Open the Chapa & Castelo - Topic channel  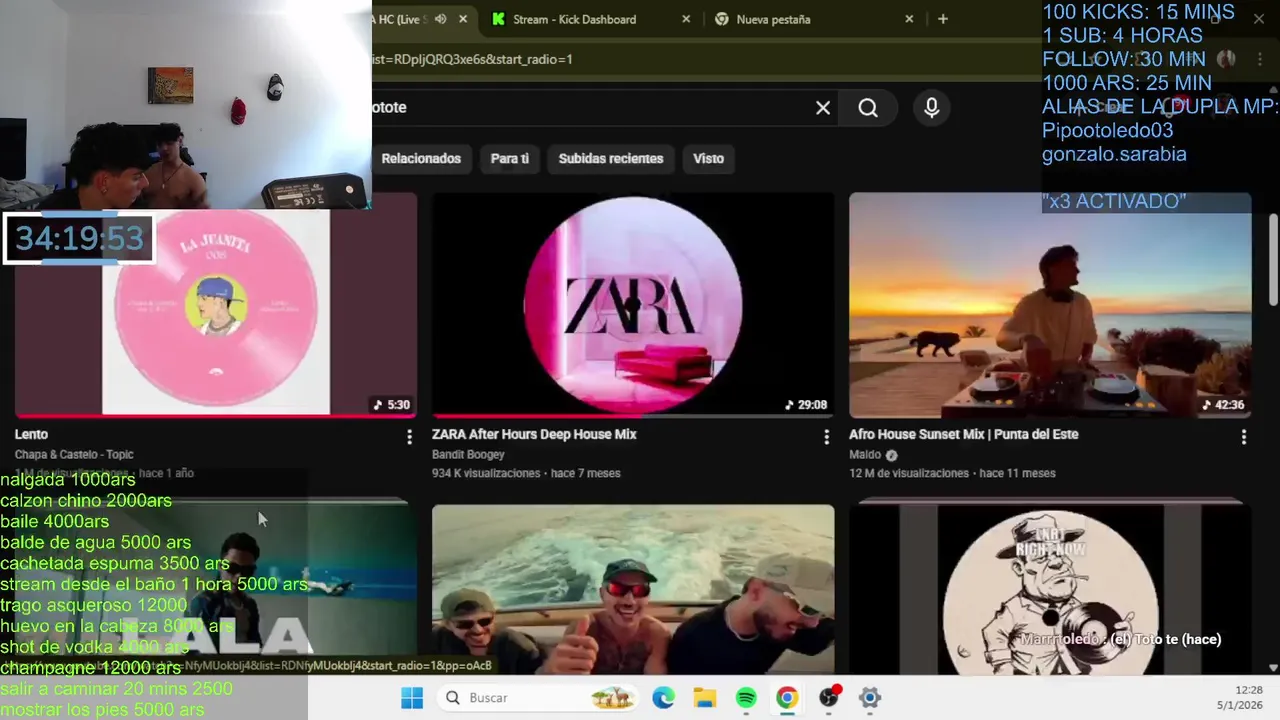[74, 454]
